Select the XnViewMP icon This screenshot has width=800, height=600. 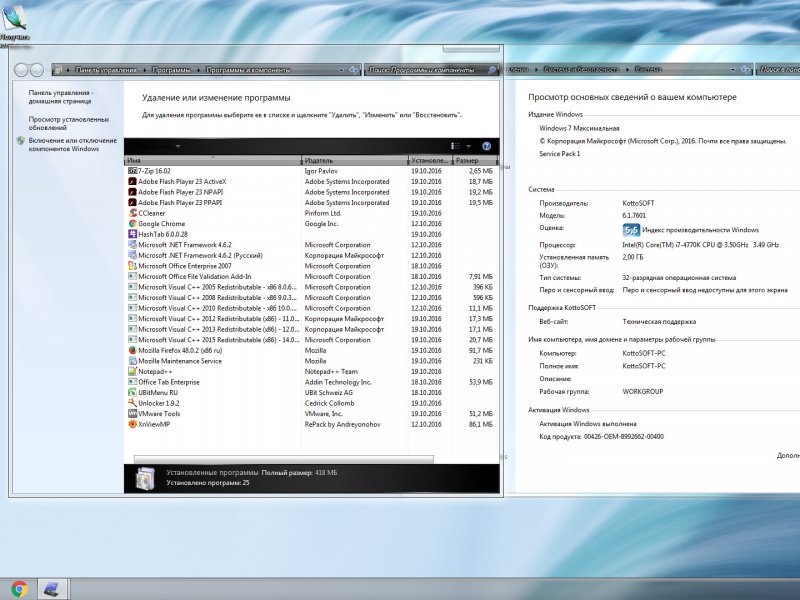pos(133,424)
